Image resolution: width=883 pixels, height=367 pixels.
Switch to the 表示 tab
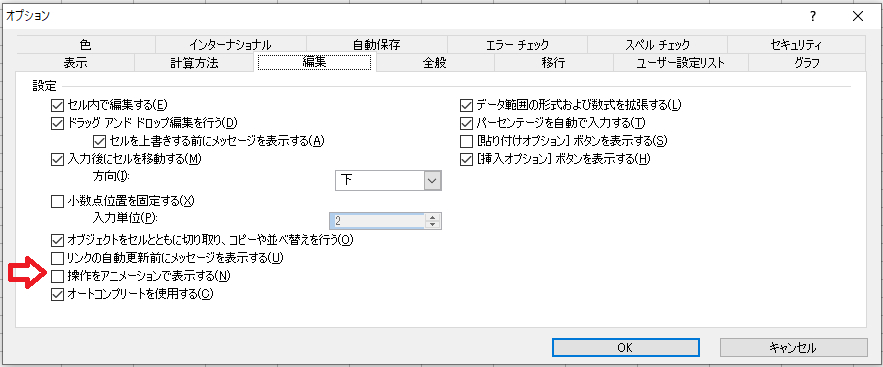(75, 62)
